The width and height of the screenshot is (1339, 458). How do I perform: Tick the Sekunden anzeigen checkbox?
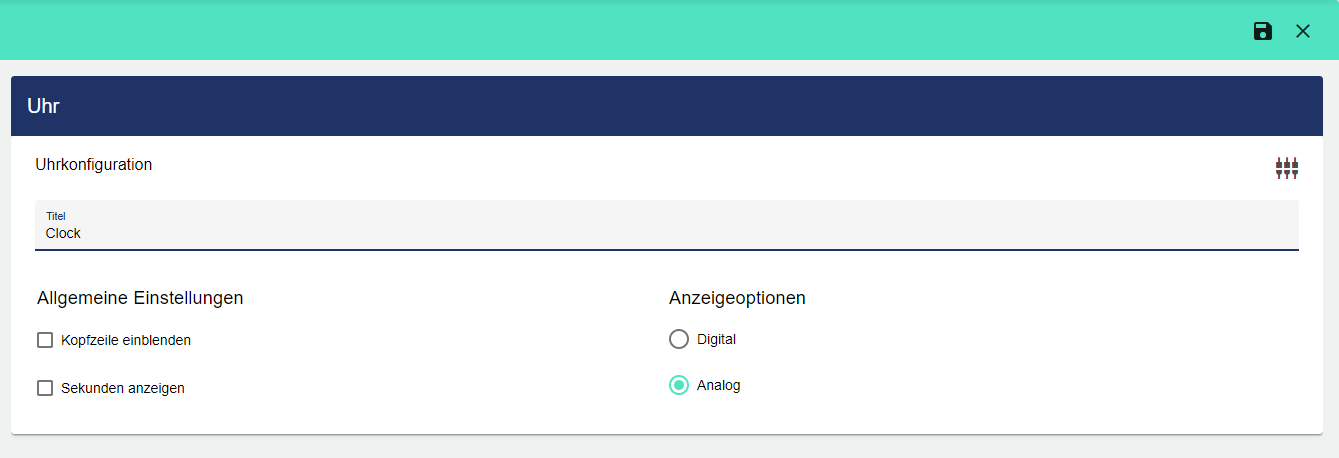45,388
